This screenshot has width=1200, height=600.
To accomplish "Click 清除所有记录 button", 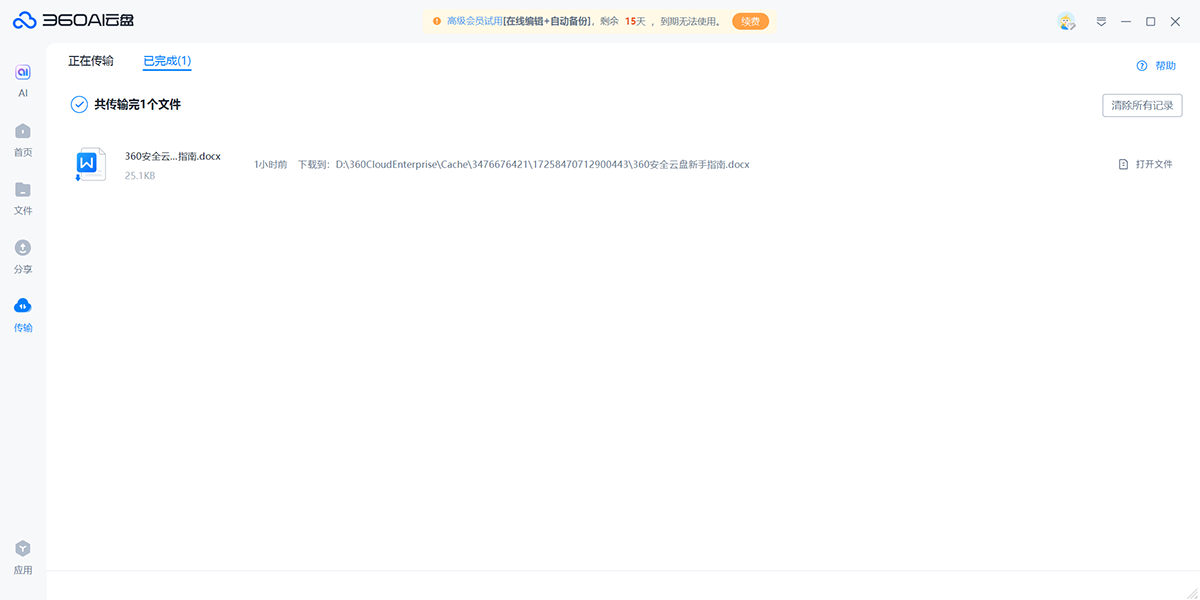I will point(1142,105).
